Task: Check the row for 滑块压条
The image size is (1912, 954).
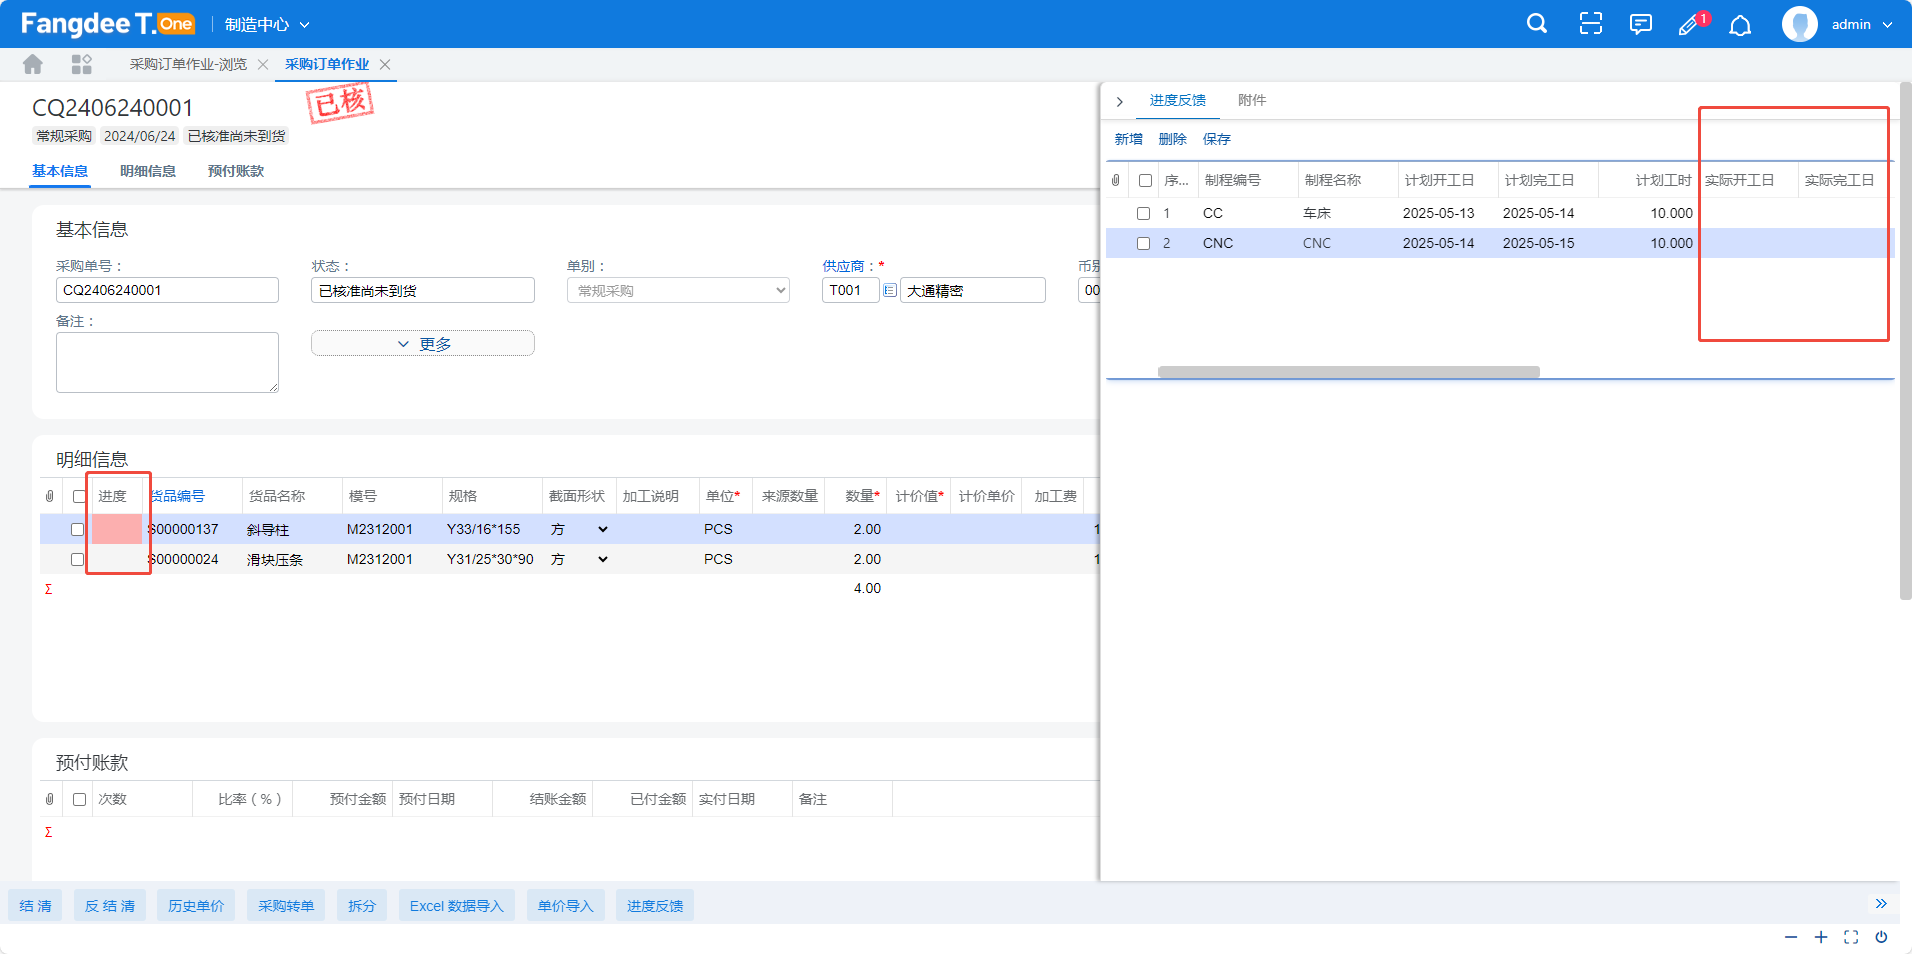Action: (77, 559)
